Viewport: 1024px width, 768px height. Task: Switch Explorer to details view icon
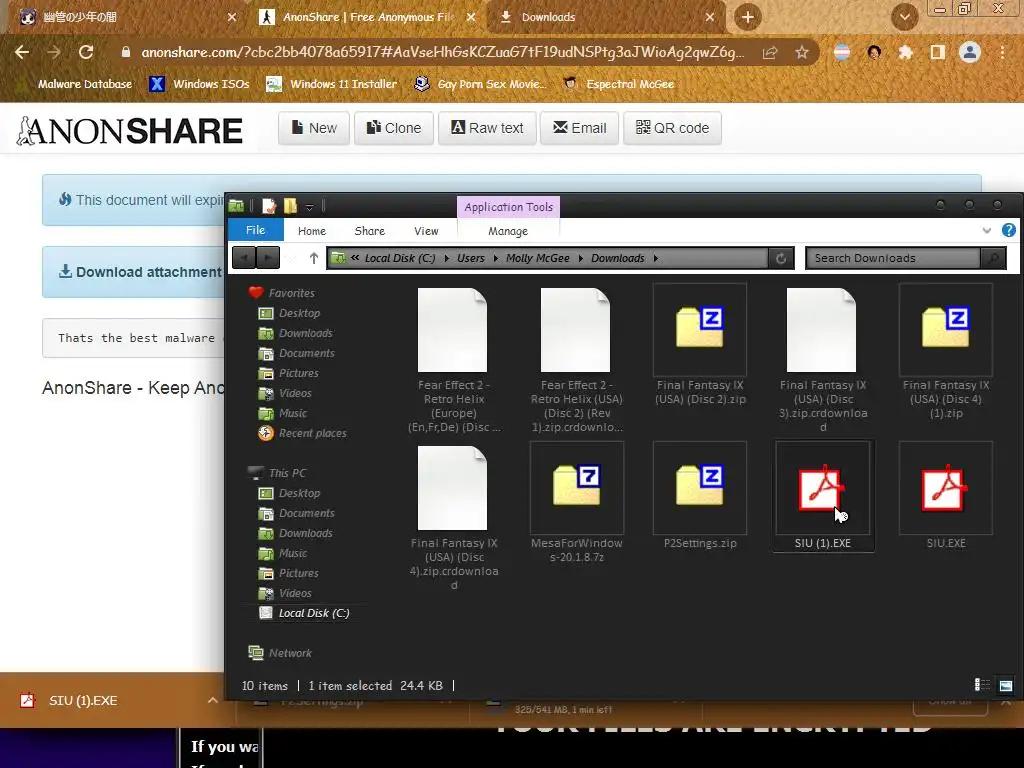(982, 684)
